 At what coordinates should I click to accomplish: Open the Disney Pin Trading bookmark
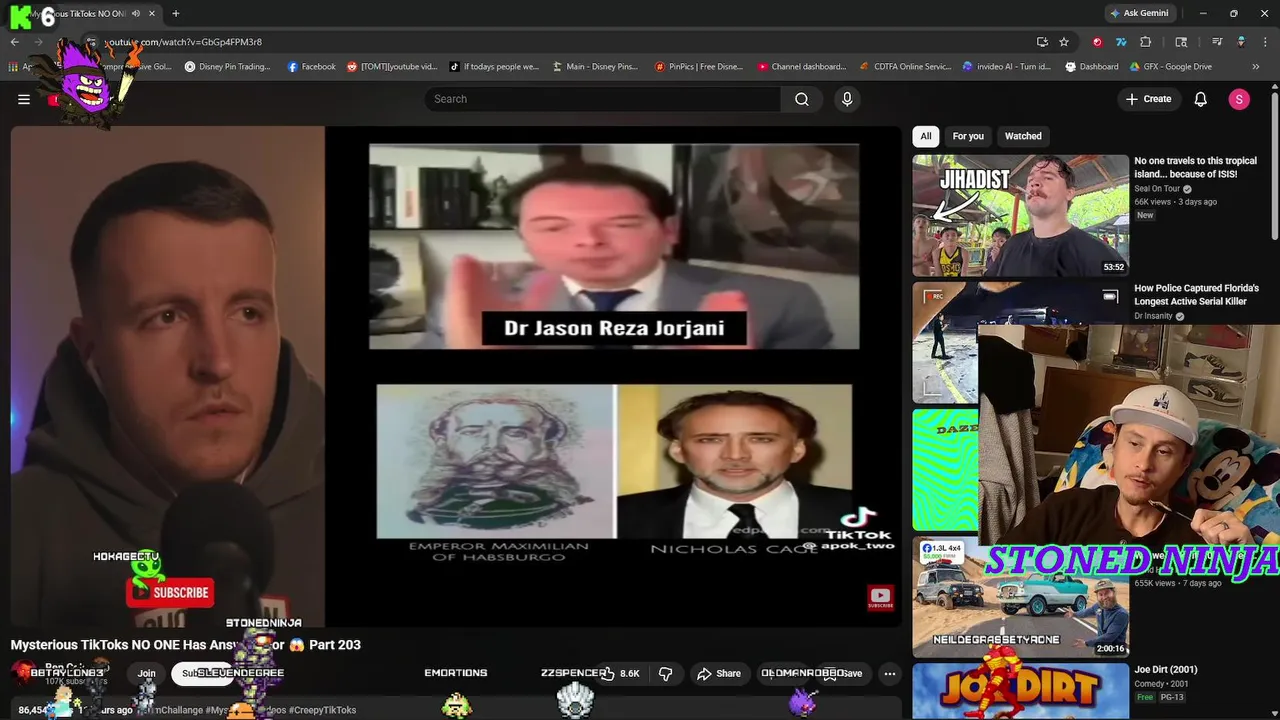pos(227,67)
